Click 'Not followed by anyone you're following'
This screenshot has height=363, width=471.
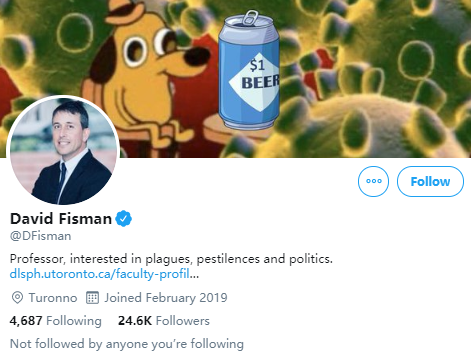pyautogui.click(x=127, y=344)
